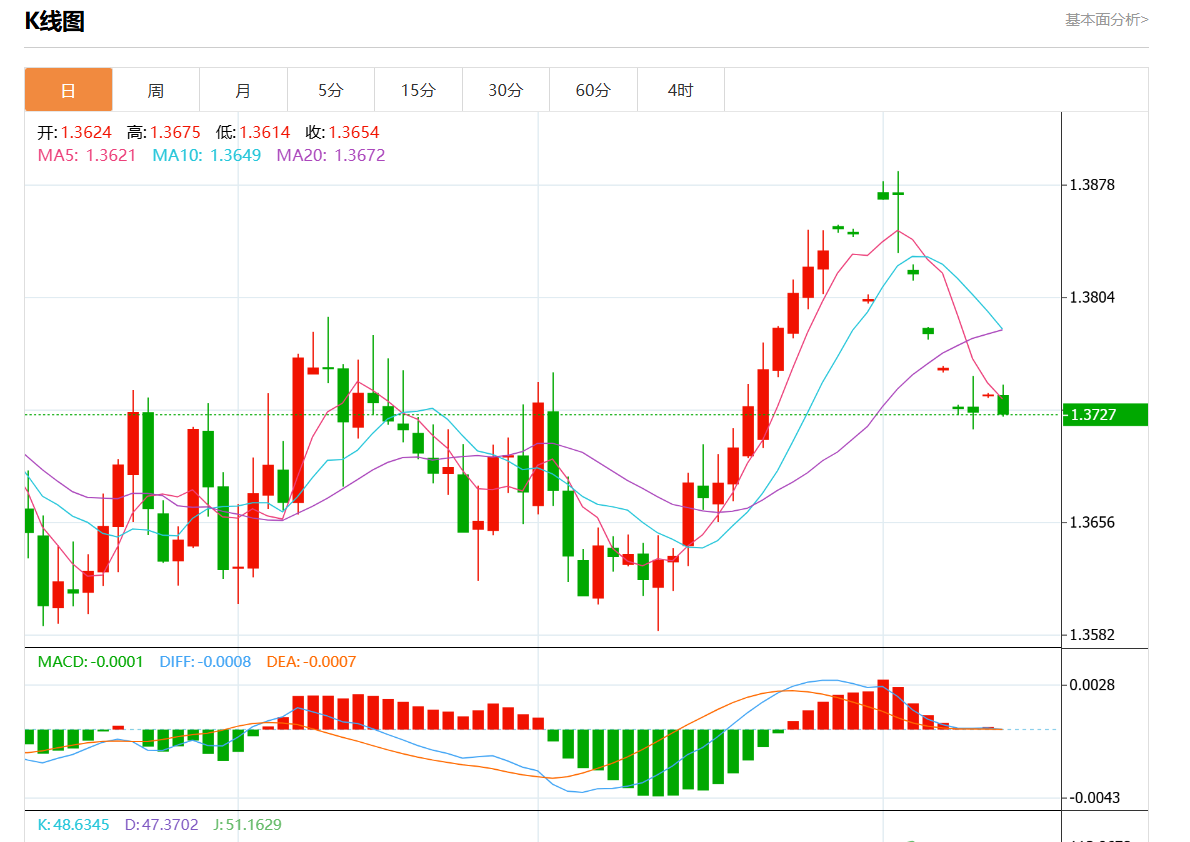Image resolution: width=1190 pixels, height=842 pixels.
Task: Click the K线图 heading
Action: pyautogui.click(x=54, y=21)
